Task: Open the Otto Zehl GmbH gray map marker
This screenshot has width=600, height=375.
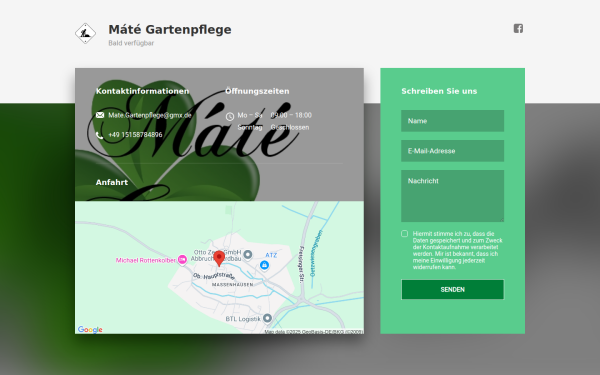Action: 248,254
